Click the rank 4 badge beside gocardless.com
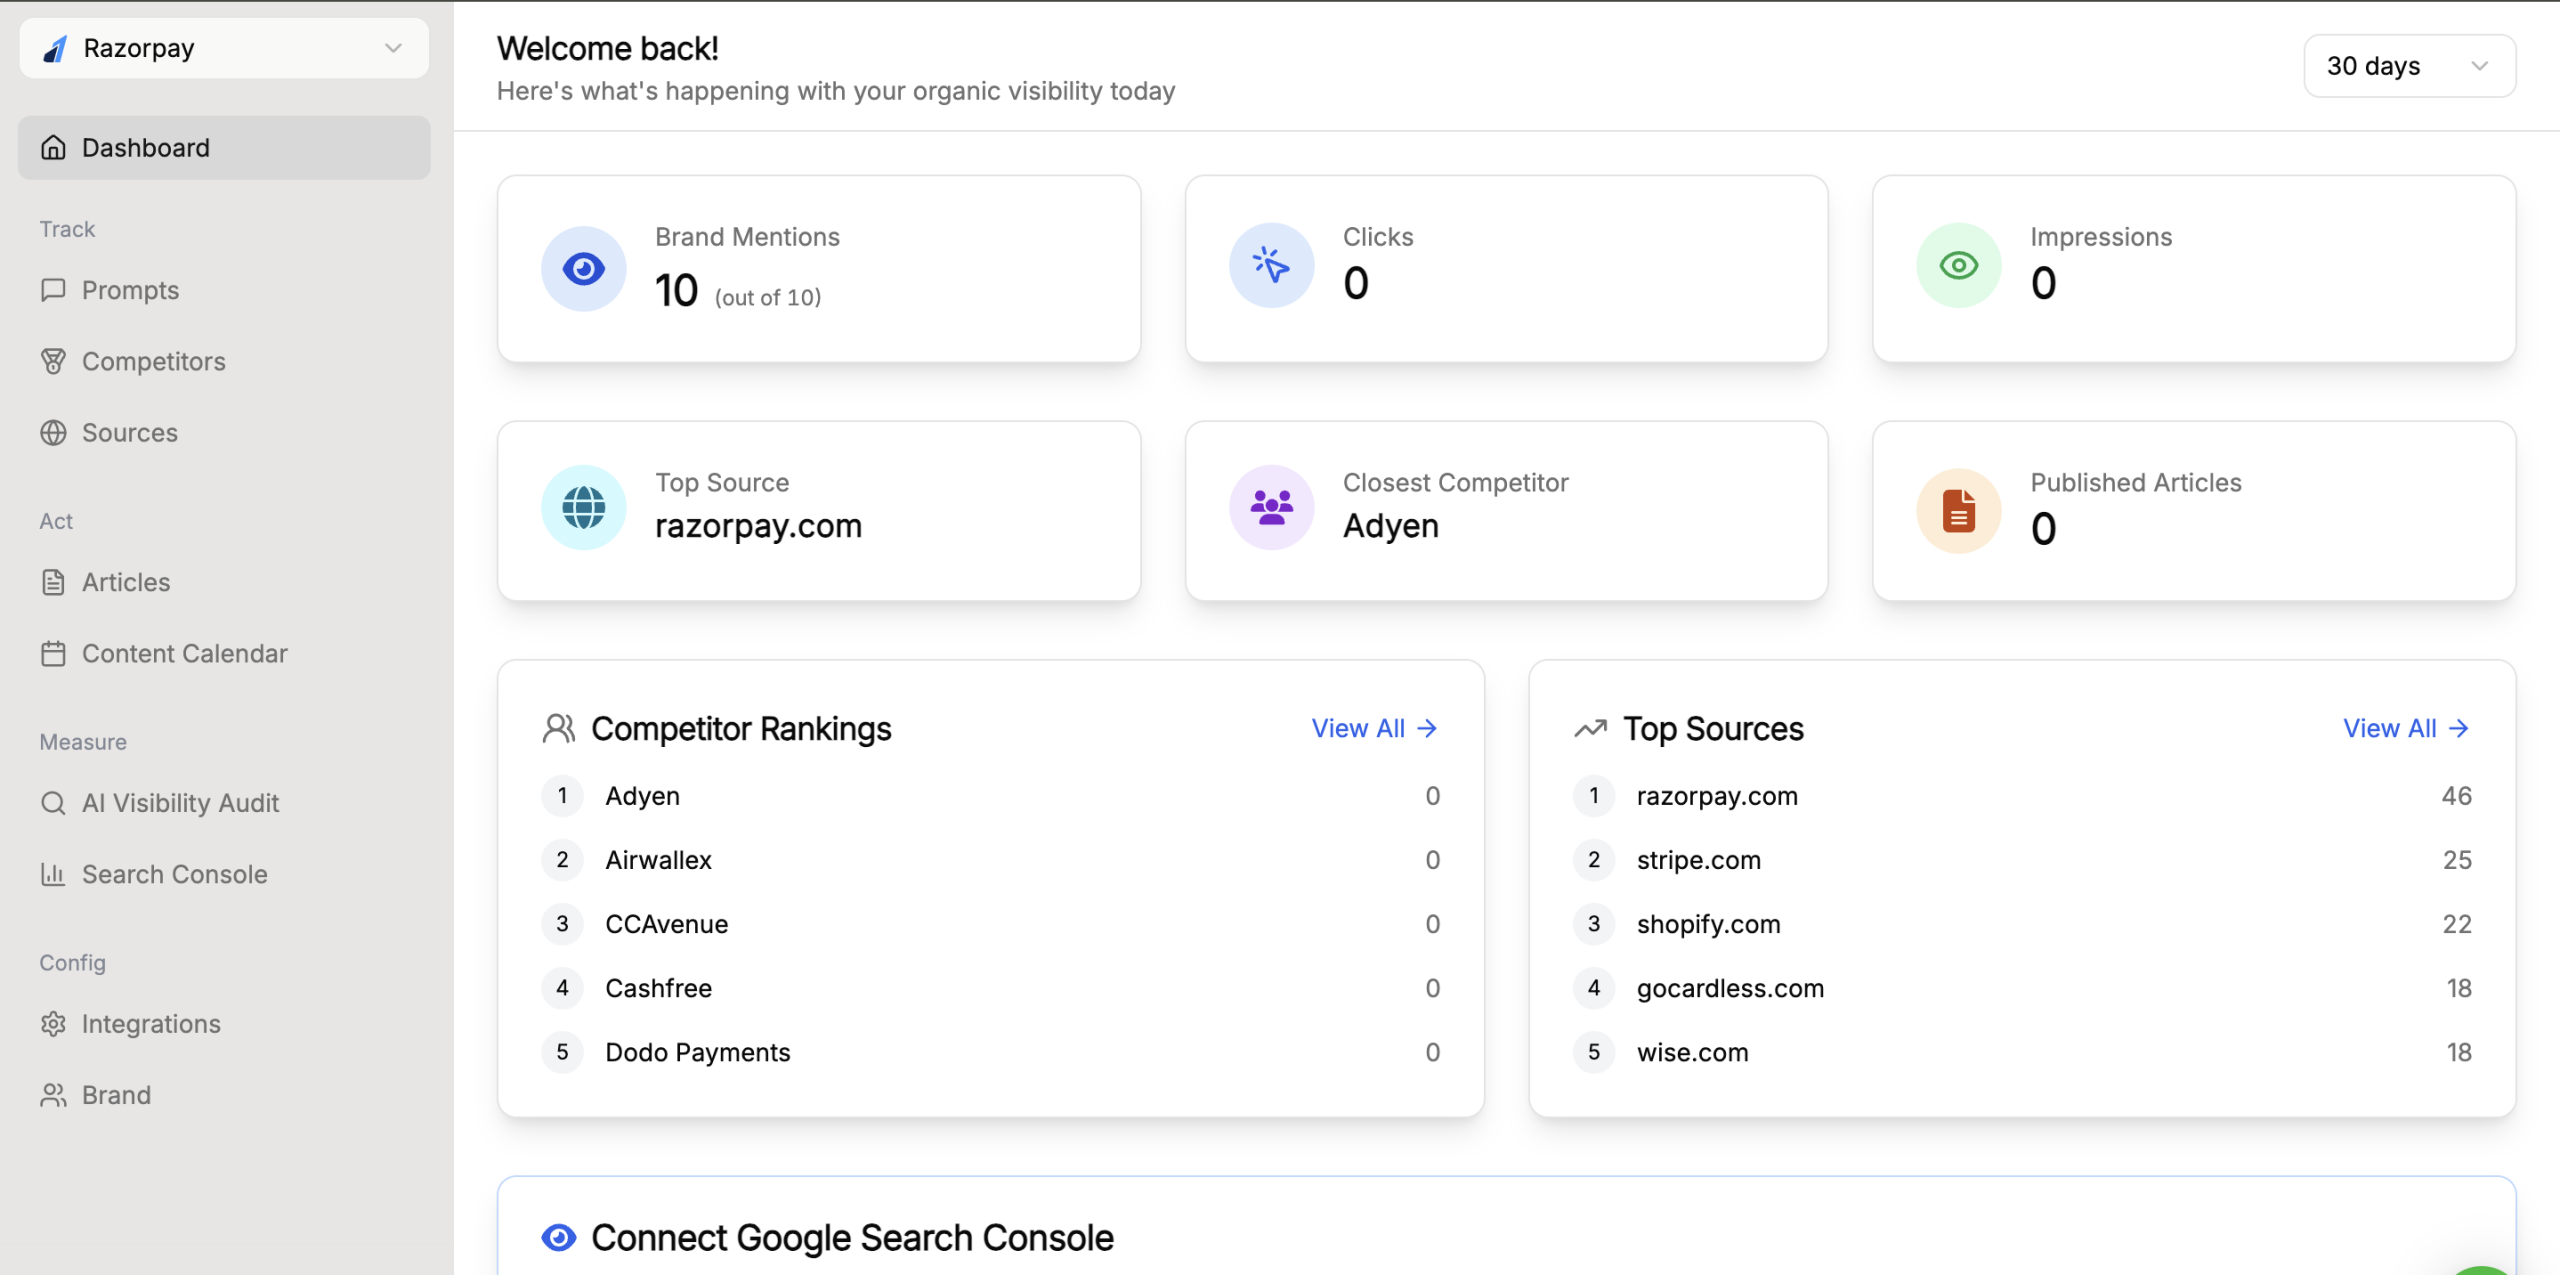 pyautogui.click(x=1594, y=988)
